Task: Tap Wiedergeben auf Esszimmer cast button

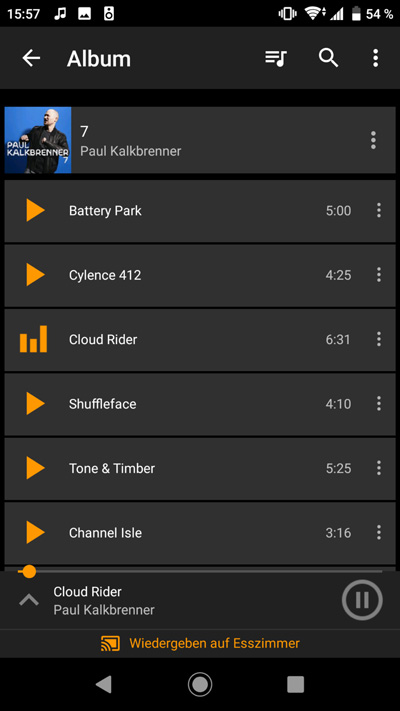Action: pos(200,643)
